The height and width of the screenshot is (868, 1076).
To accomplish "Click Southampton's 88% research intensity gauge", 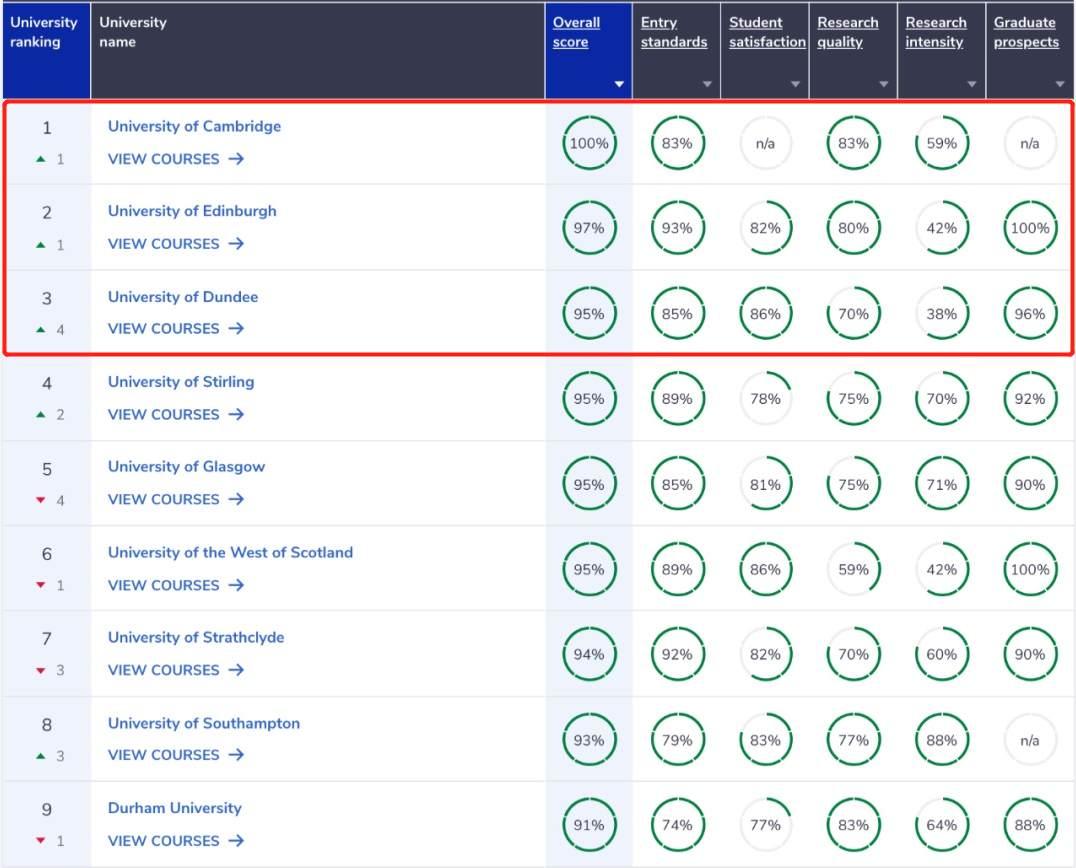I will (x=942, y=740).
